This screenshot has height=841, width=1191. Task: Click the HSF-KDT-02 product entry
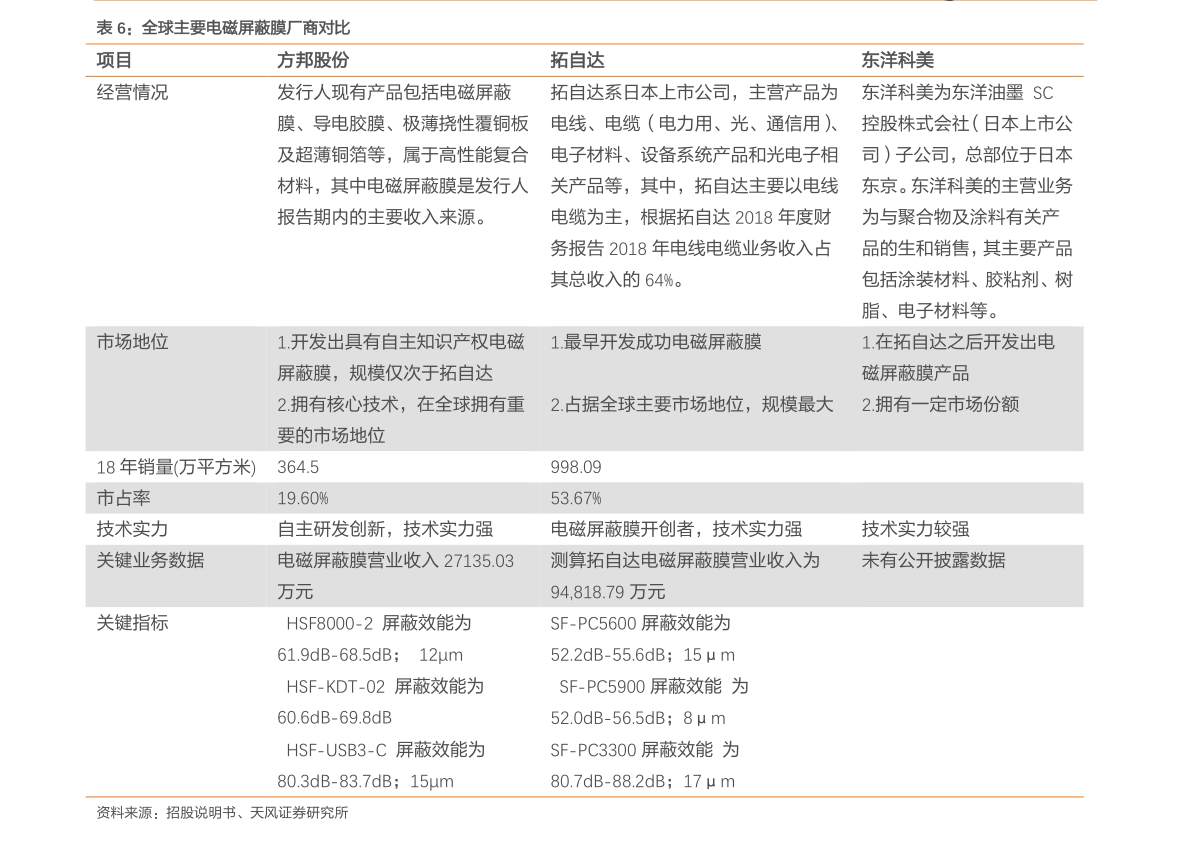point(335,687)
